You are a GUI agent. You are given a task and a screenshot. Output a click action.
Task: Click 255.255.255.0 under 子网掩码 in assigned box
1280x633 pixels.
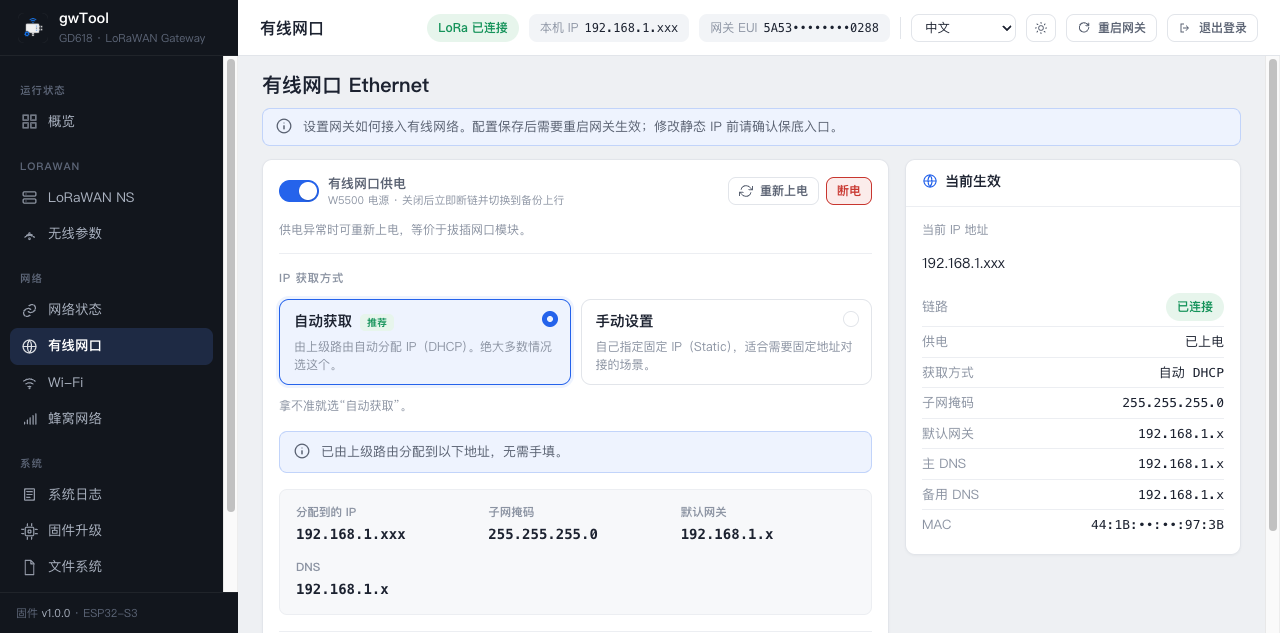(543, 534)
